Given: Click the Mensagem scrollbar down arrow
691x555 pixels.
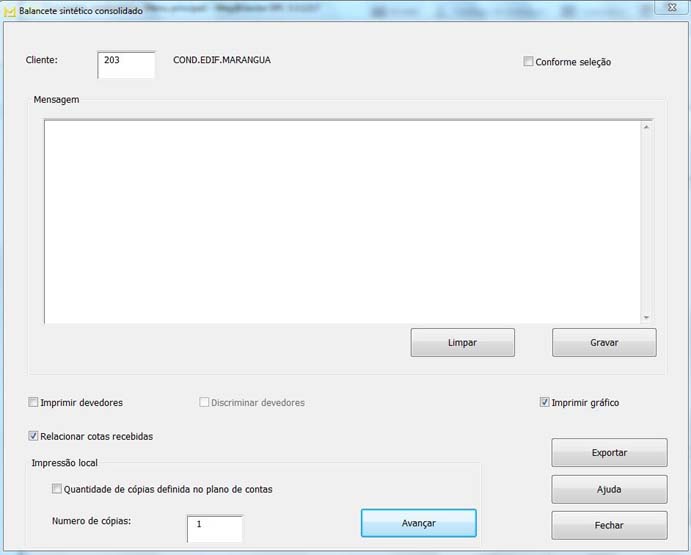Looking at the screenshot, I should (646, 317).
